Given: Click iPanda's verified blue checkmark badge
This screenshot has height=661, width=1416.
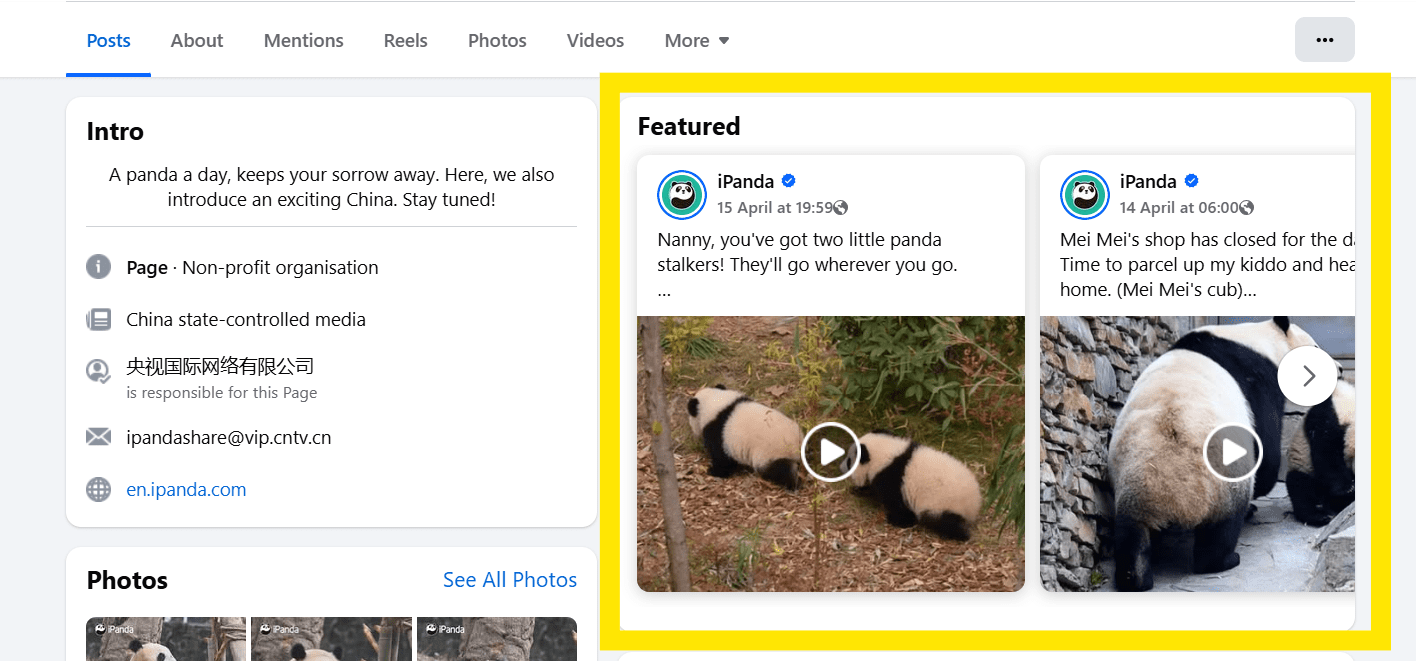Looking at the screenshot, I should point(787,181).
